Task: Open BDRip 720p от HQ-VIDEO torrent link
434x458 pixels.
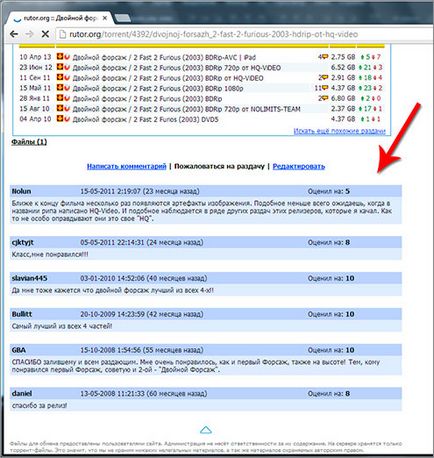Action: (177, 68)
